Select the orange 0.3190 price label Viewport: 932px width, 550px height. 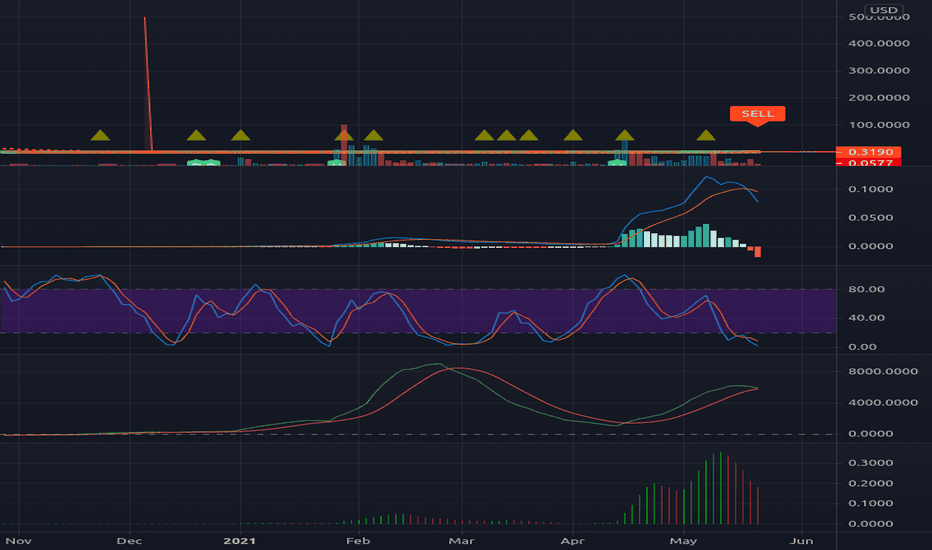pos(868,152)
